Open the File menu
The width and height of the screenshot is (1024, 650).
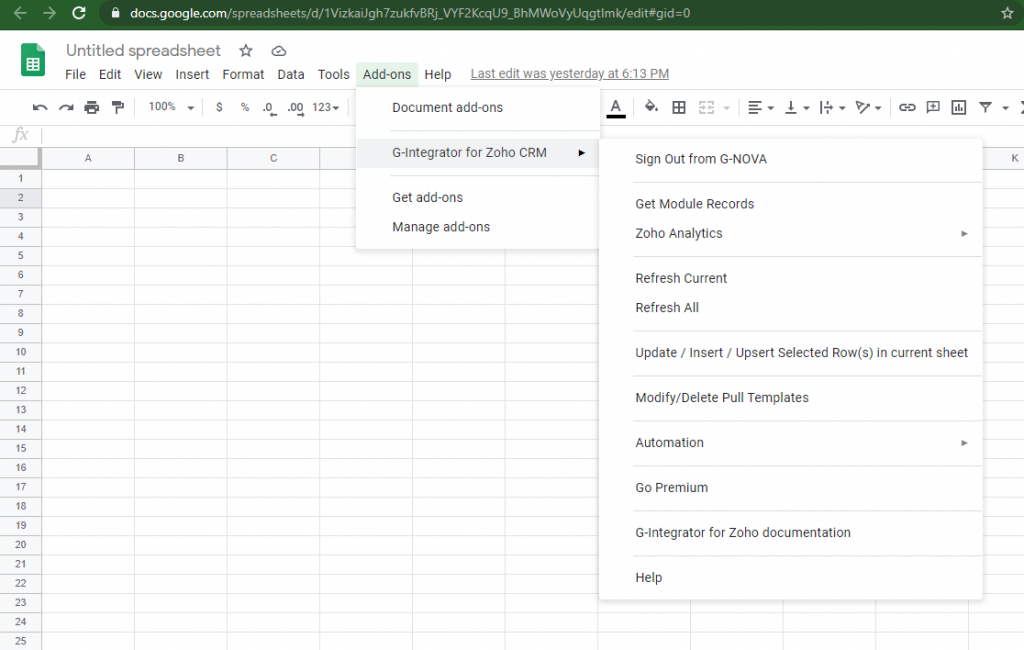tap(75, 74)
